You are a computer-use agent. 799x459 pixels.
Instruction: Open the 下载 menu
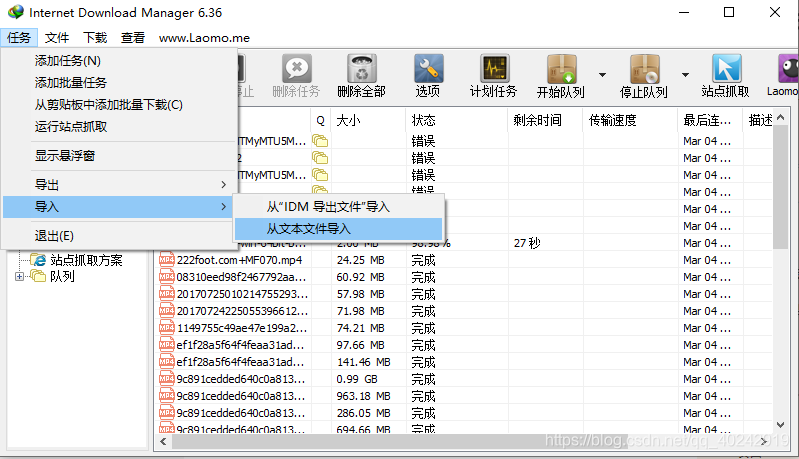coord(95,38)
